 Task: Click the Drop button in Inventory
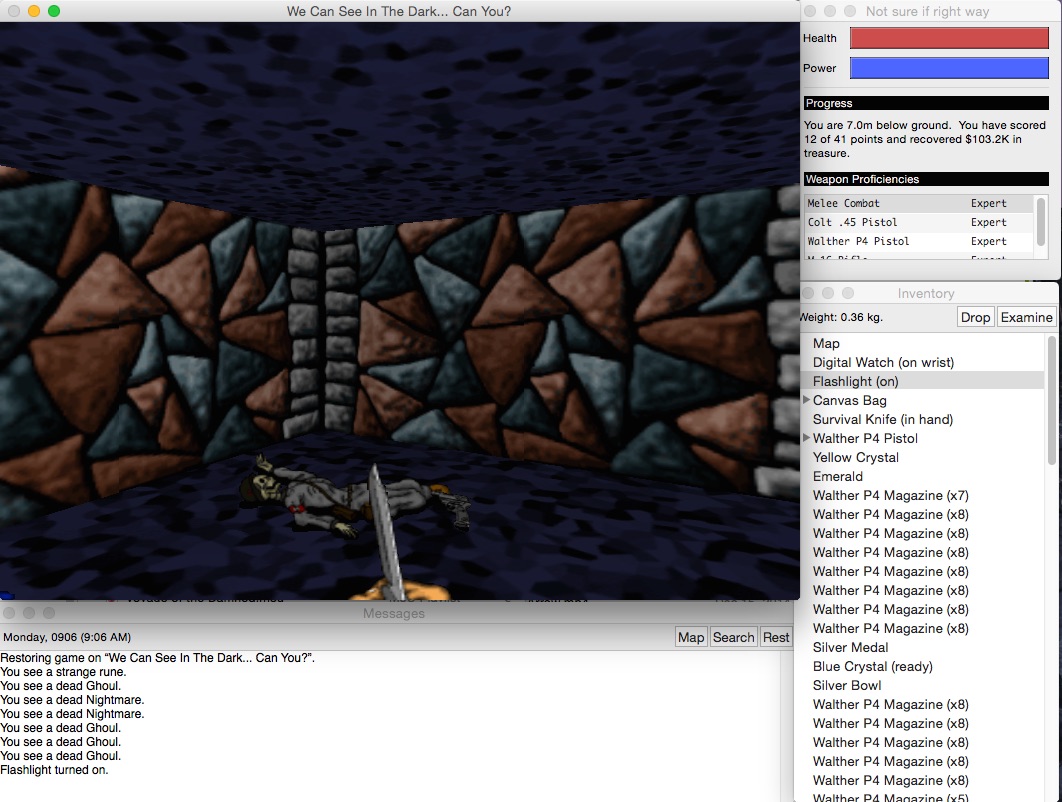click(975, 317)
